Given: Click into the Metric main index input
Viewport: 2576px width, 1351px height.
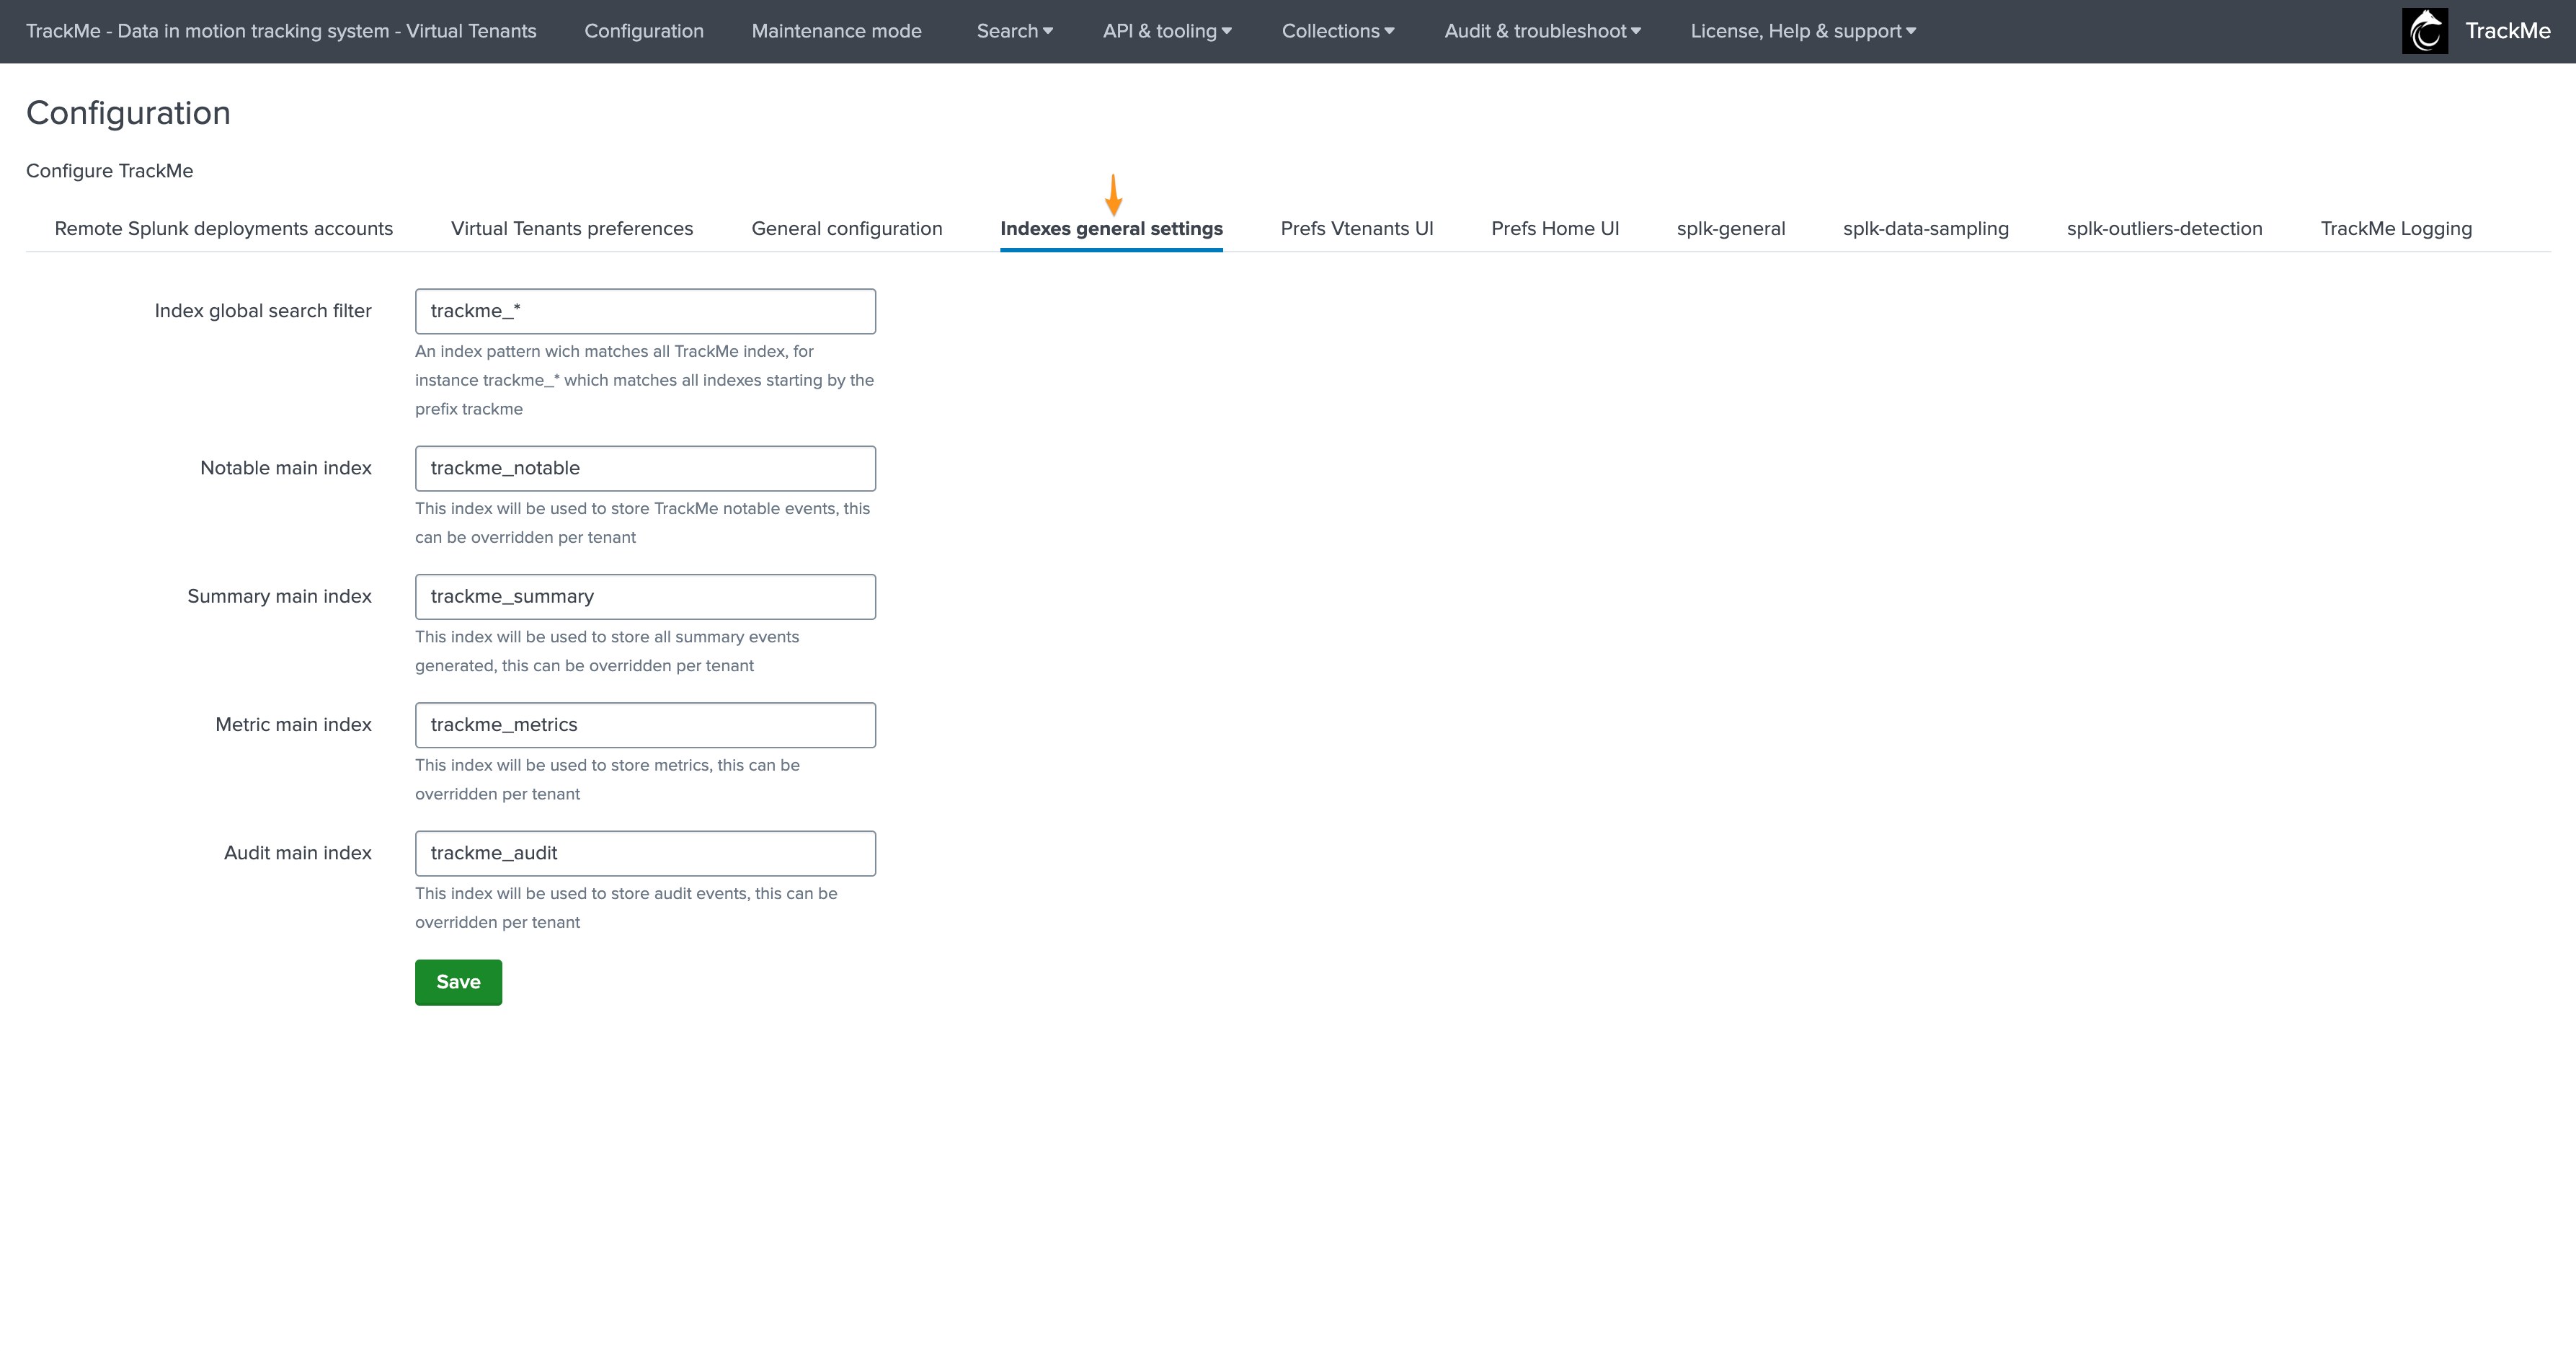Looking at the screenshot, I should (645, 725).
